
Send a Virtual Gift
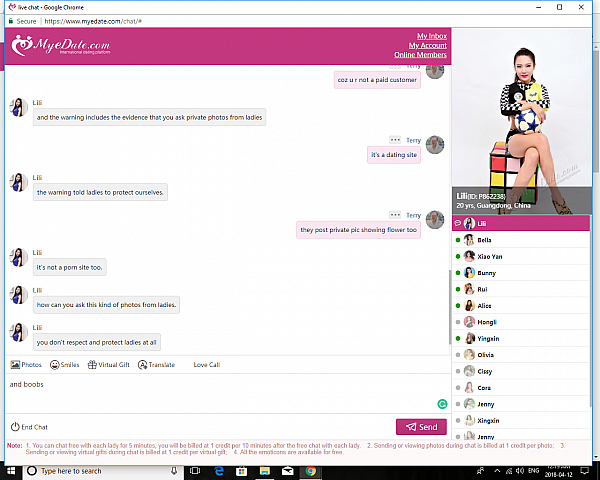[x=110, y=365]
